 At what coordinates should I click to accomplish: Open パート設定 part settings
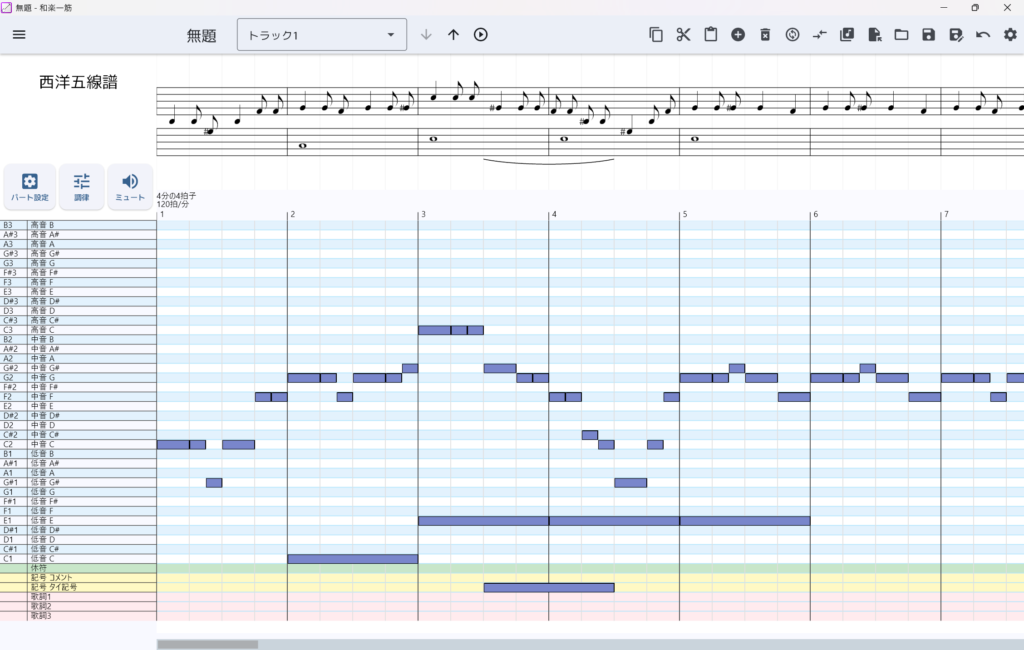point(30,187)
